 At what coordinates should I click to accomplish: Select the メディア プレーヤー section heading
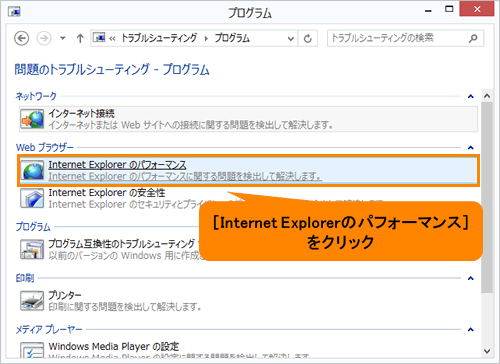[x=49, y=330]
